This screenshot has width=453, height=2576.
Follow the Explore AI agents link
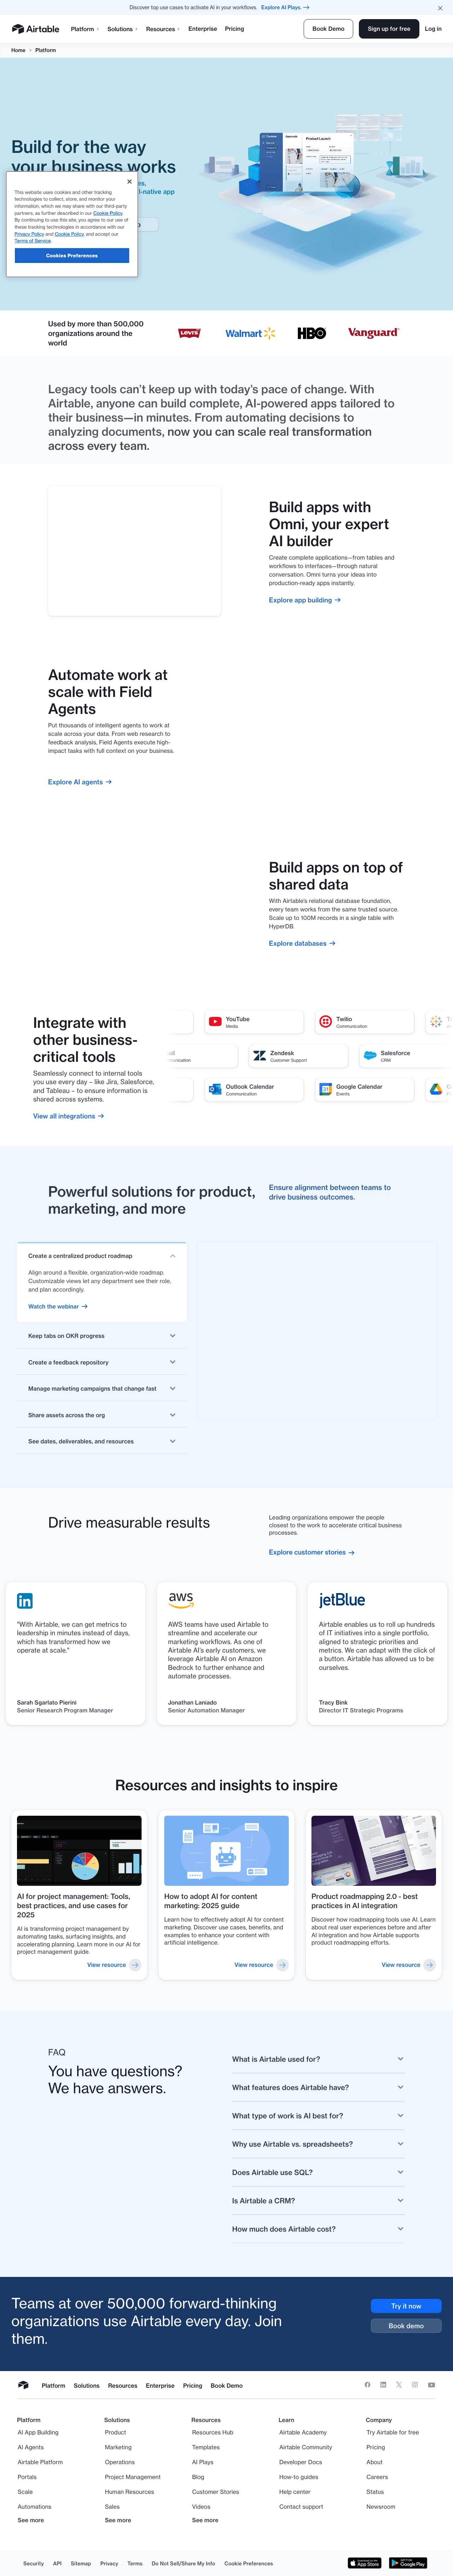80,782
